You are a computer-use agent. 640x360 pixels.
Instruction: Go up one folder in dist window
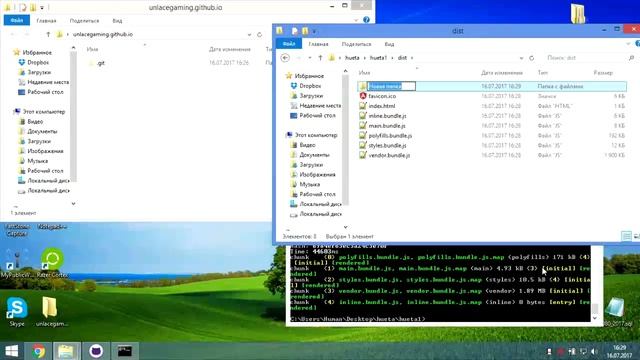point(320,58)
